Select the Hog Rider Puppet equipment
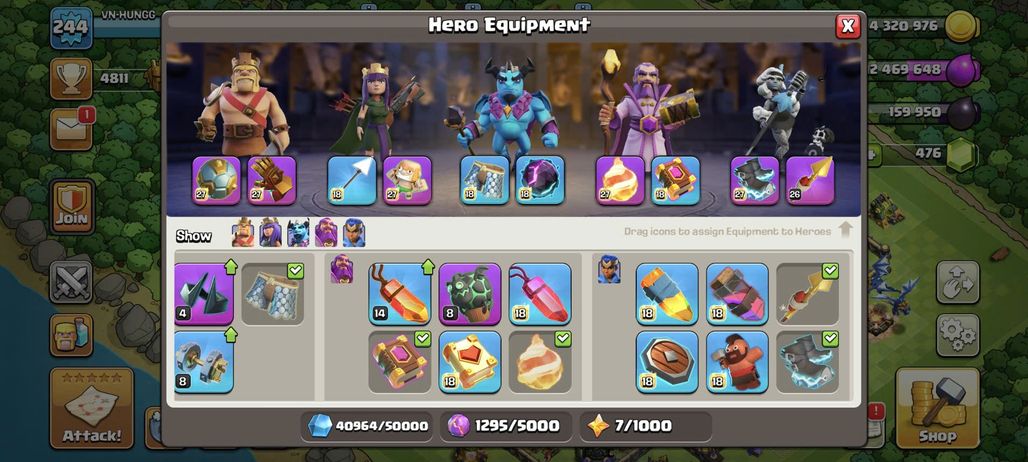This screenshot has width=1028, height=462. (x=738, y=362)
